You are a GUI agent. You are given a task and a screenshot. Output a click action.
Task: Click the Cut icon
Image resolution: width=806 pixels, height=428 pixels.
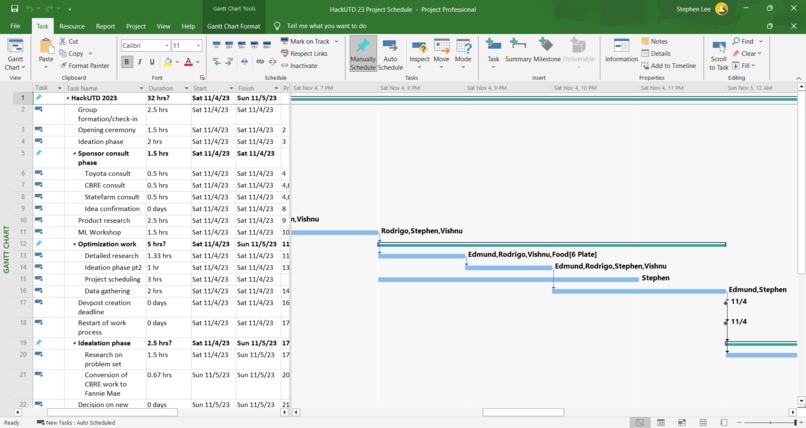[63, 41]
